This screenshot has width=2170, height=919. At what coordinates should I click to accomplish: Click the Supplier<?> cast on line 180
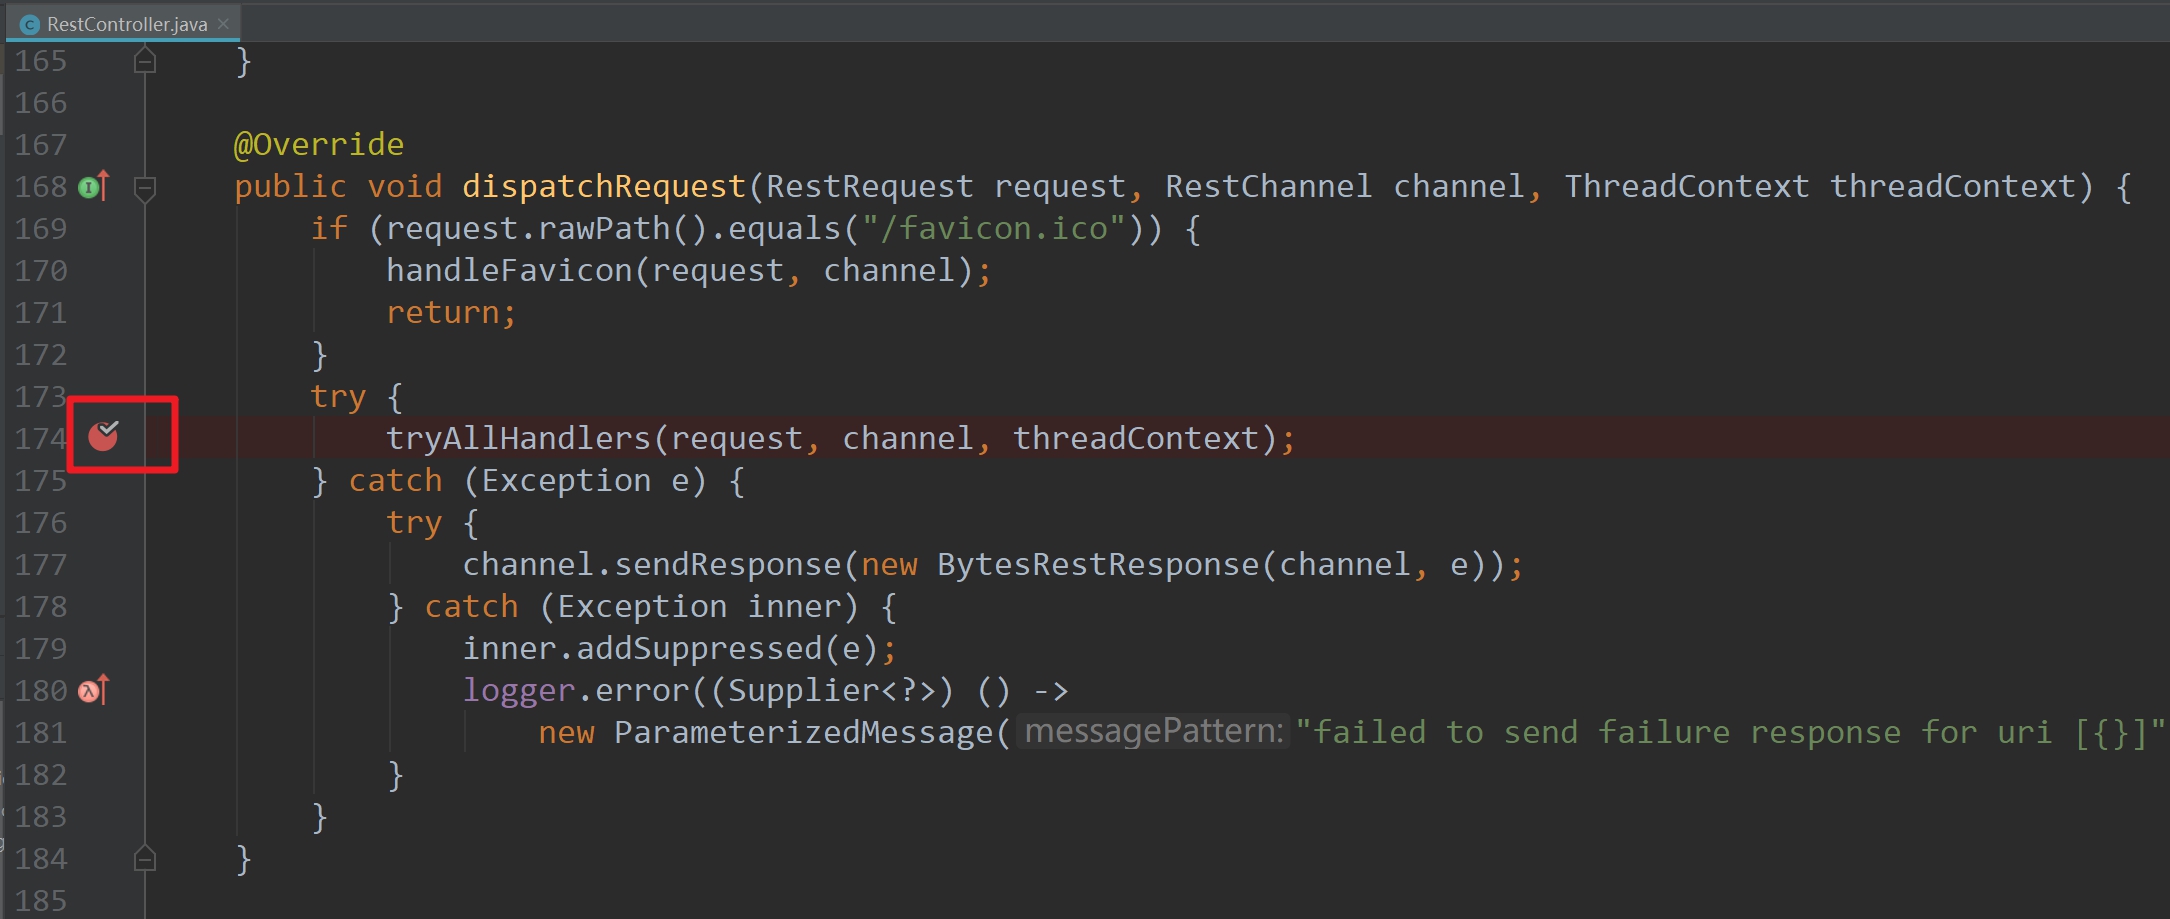point(832,691)
